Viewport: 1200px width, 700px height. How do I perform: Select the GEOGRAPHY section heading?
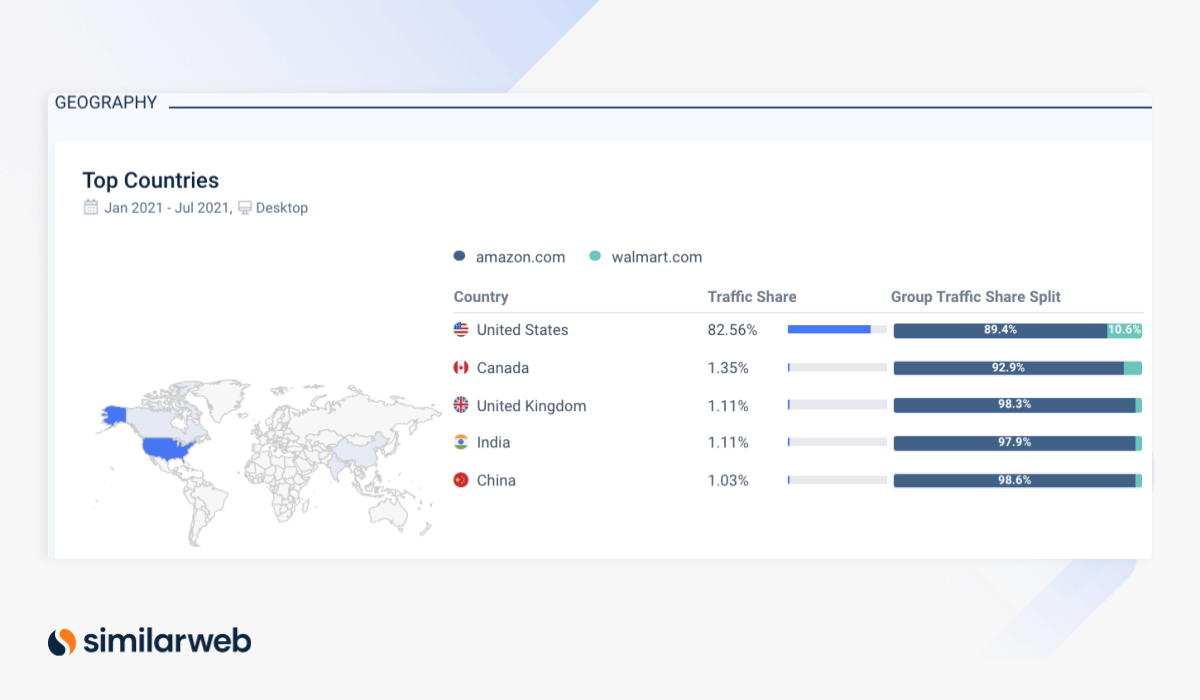coord(106,102)
